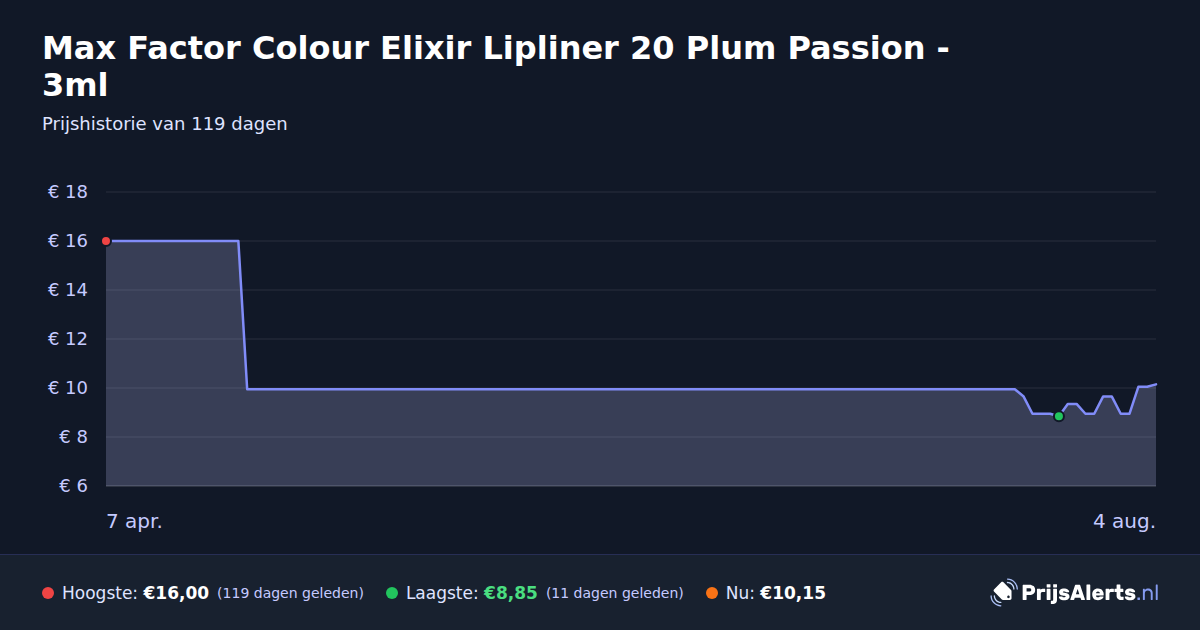Click the green lowest-price marker on chart
The width and height of the screenshot is (1200, 630).
1059,416
